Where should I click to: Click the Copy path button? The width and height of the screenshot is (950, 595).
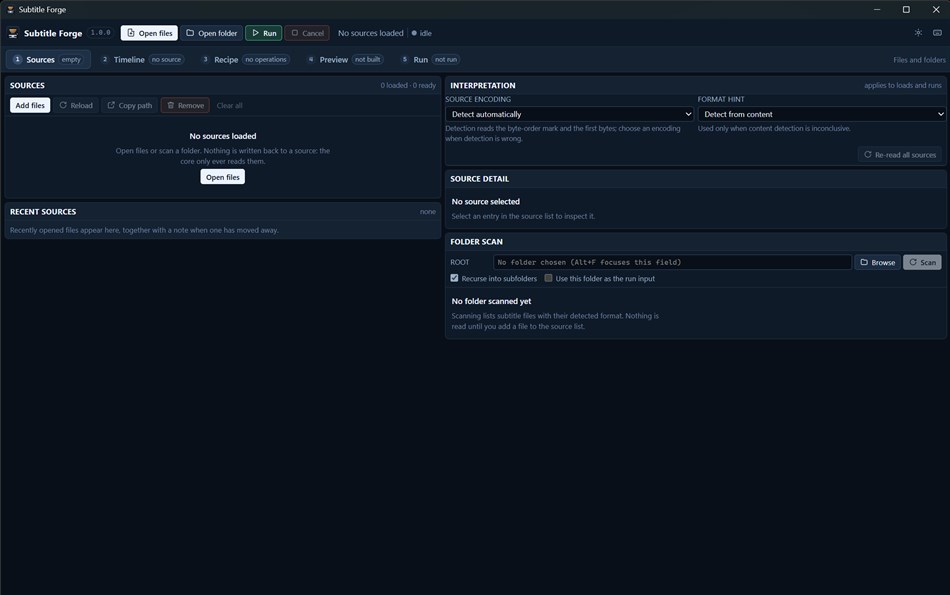[130, 105]
